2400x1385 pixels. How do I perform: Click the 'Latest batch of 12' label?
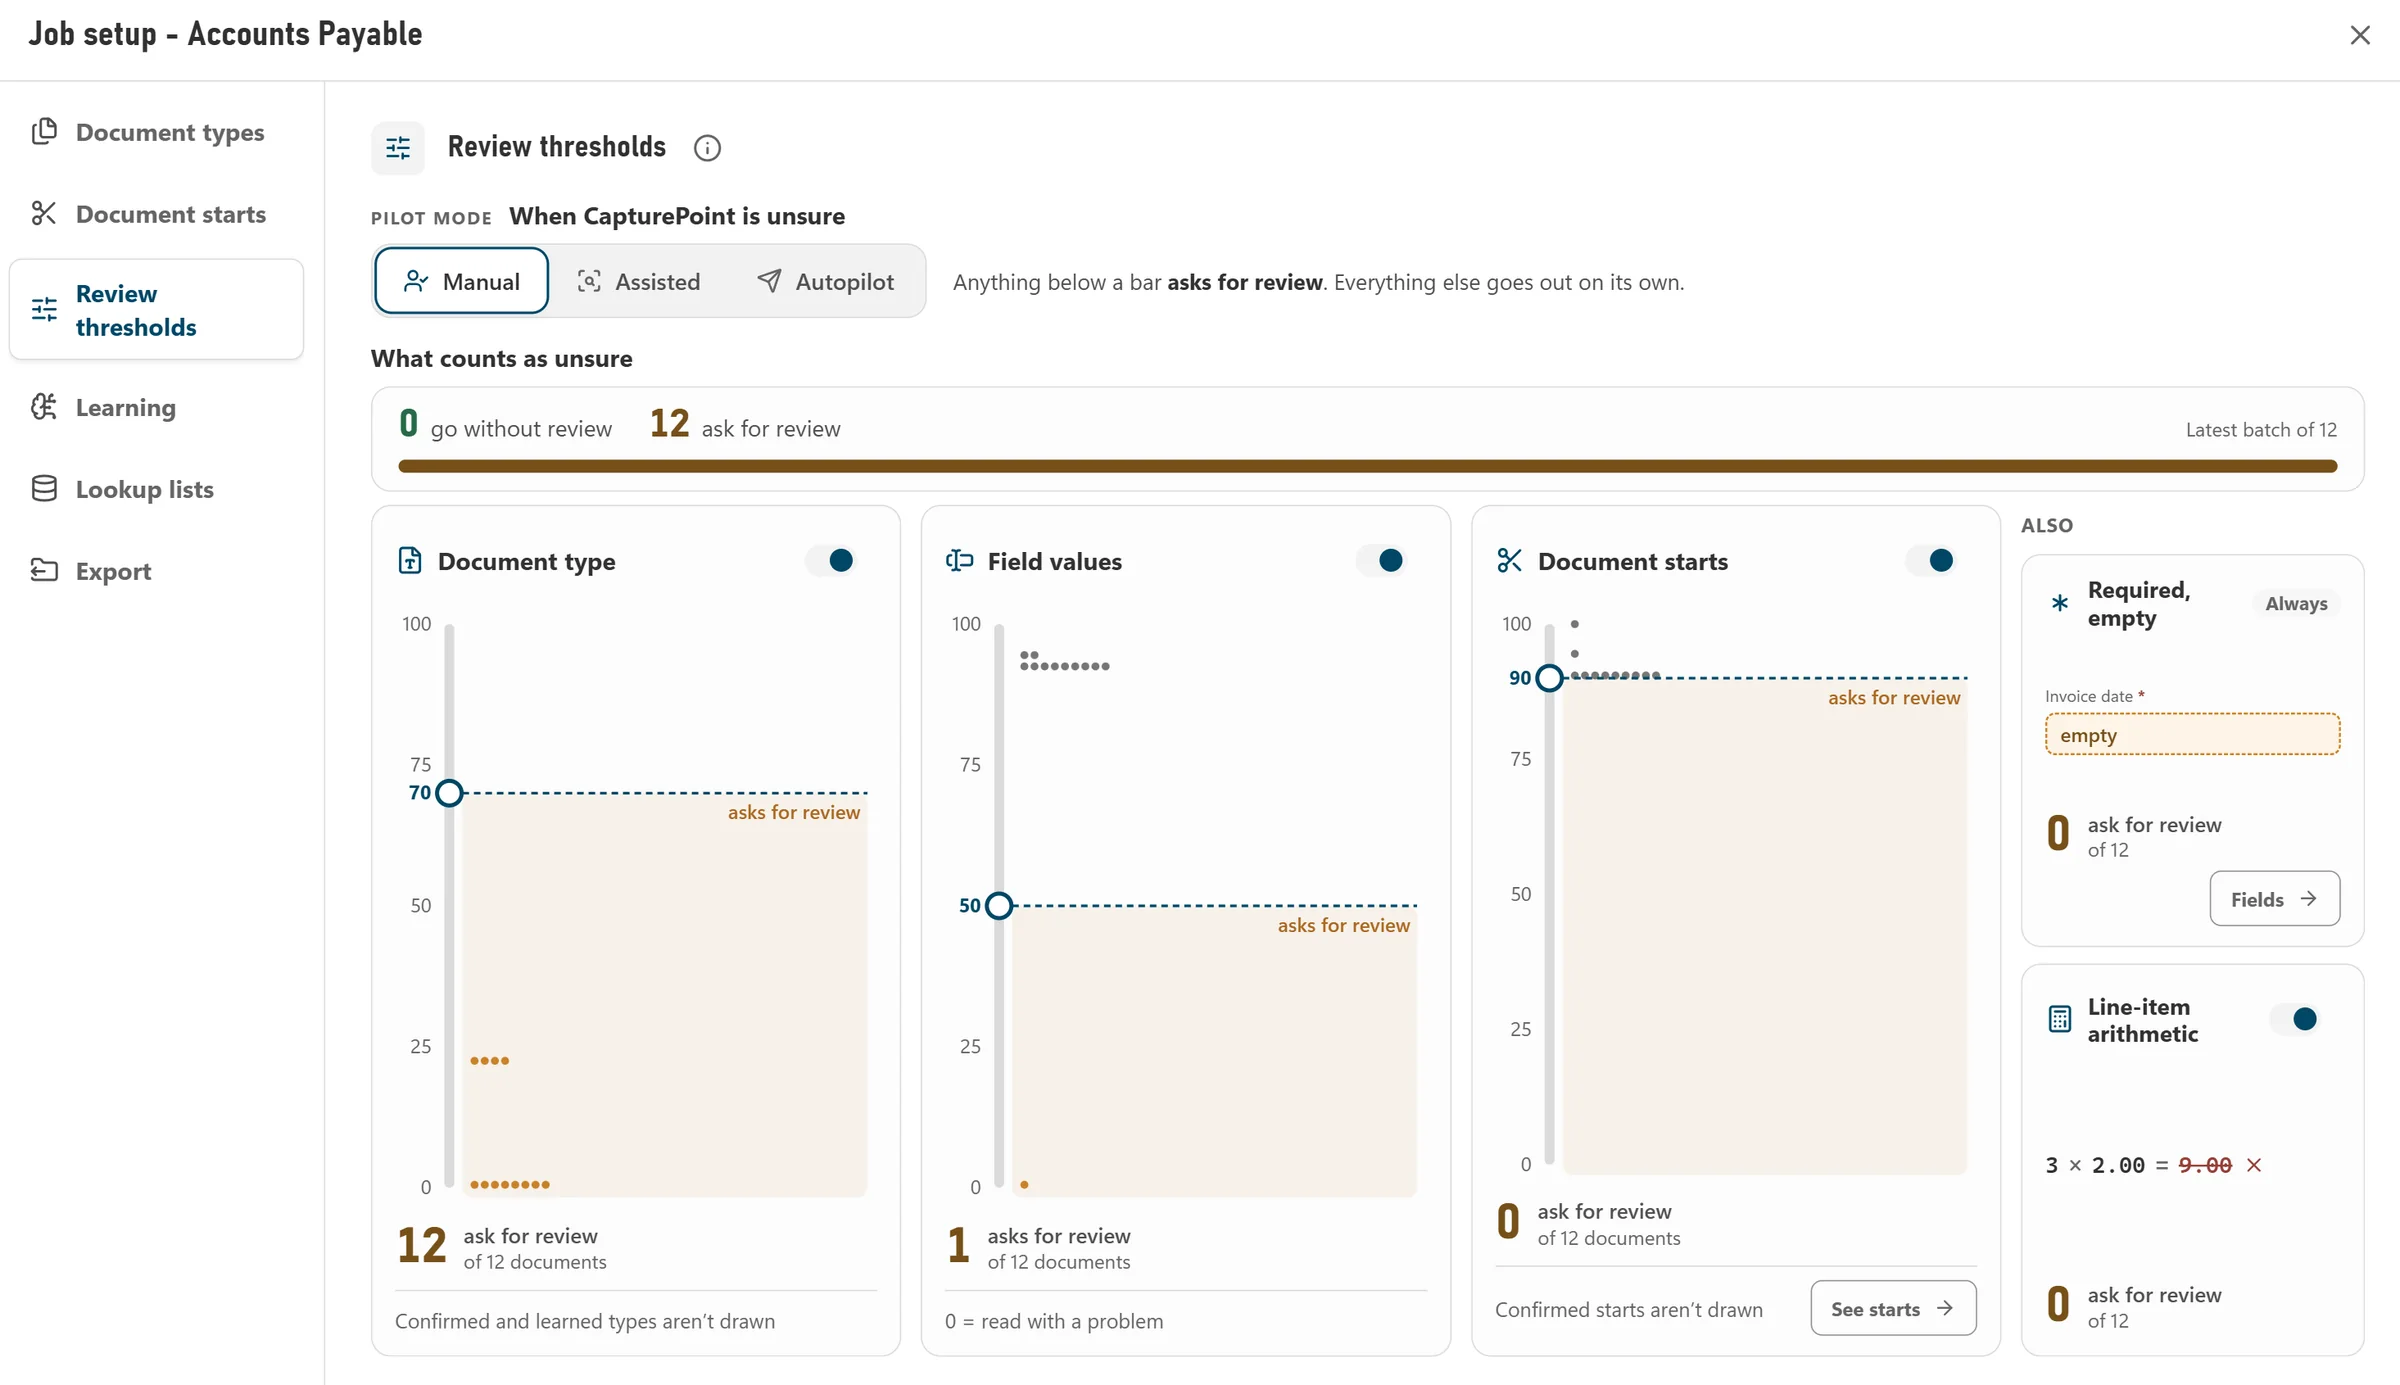(2261, 430)
